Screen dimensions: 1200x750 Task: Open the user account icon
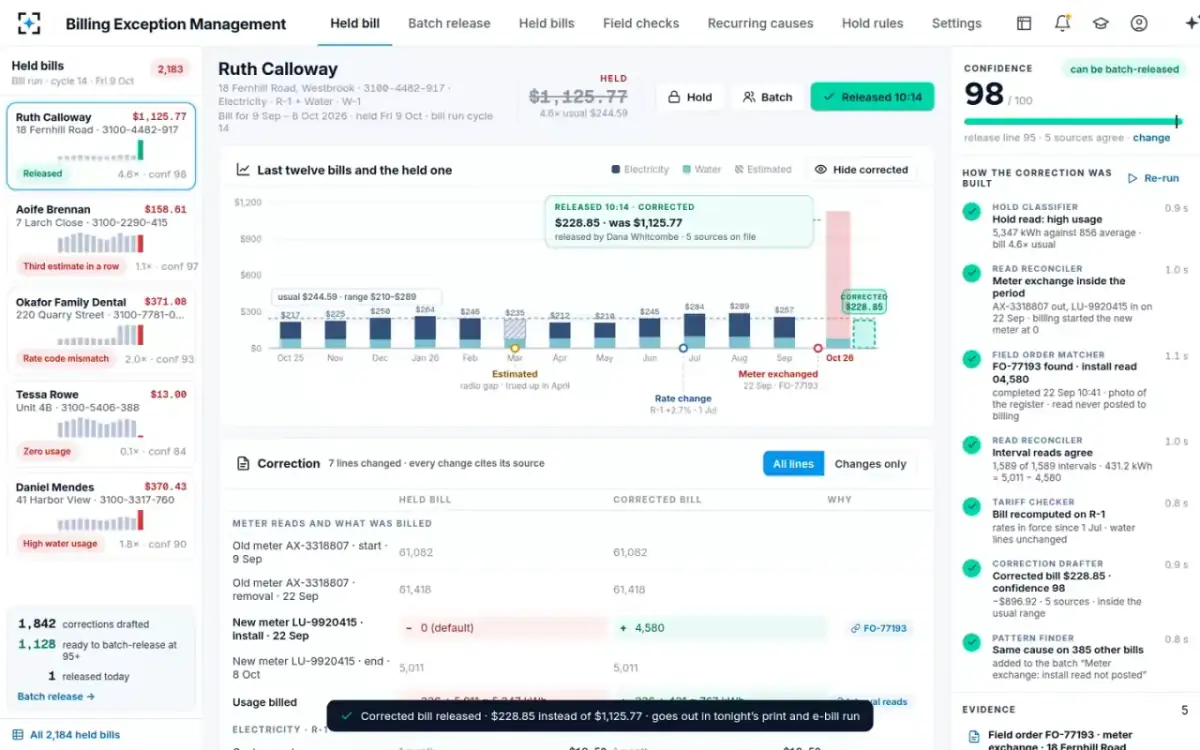point(1139,23)
